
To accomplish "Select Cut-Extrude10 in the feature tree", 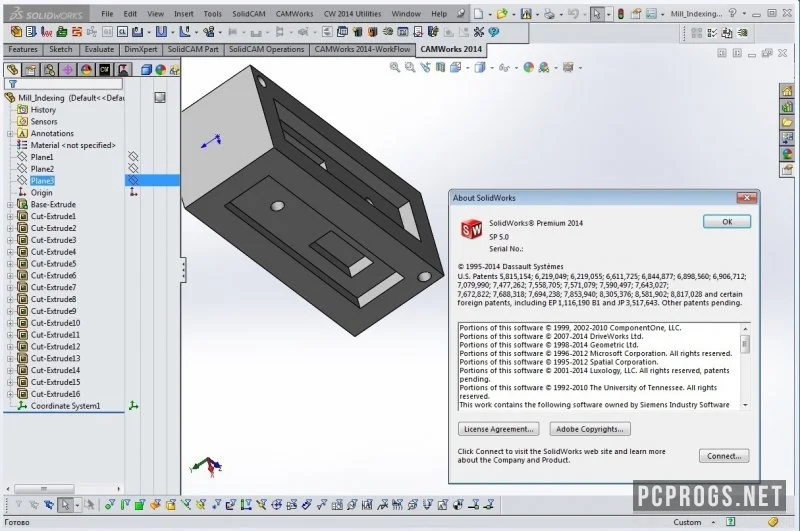I will pos(55,323).
